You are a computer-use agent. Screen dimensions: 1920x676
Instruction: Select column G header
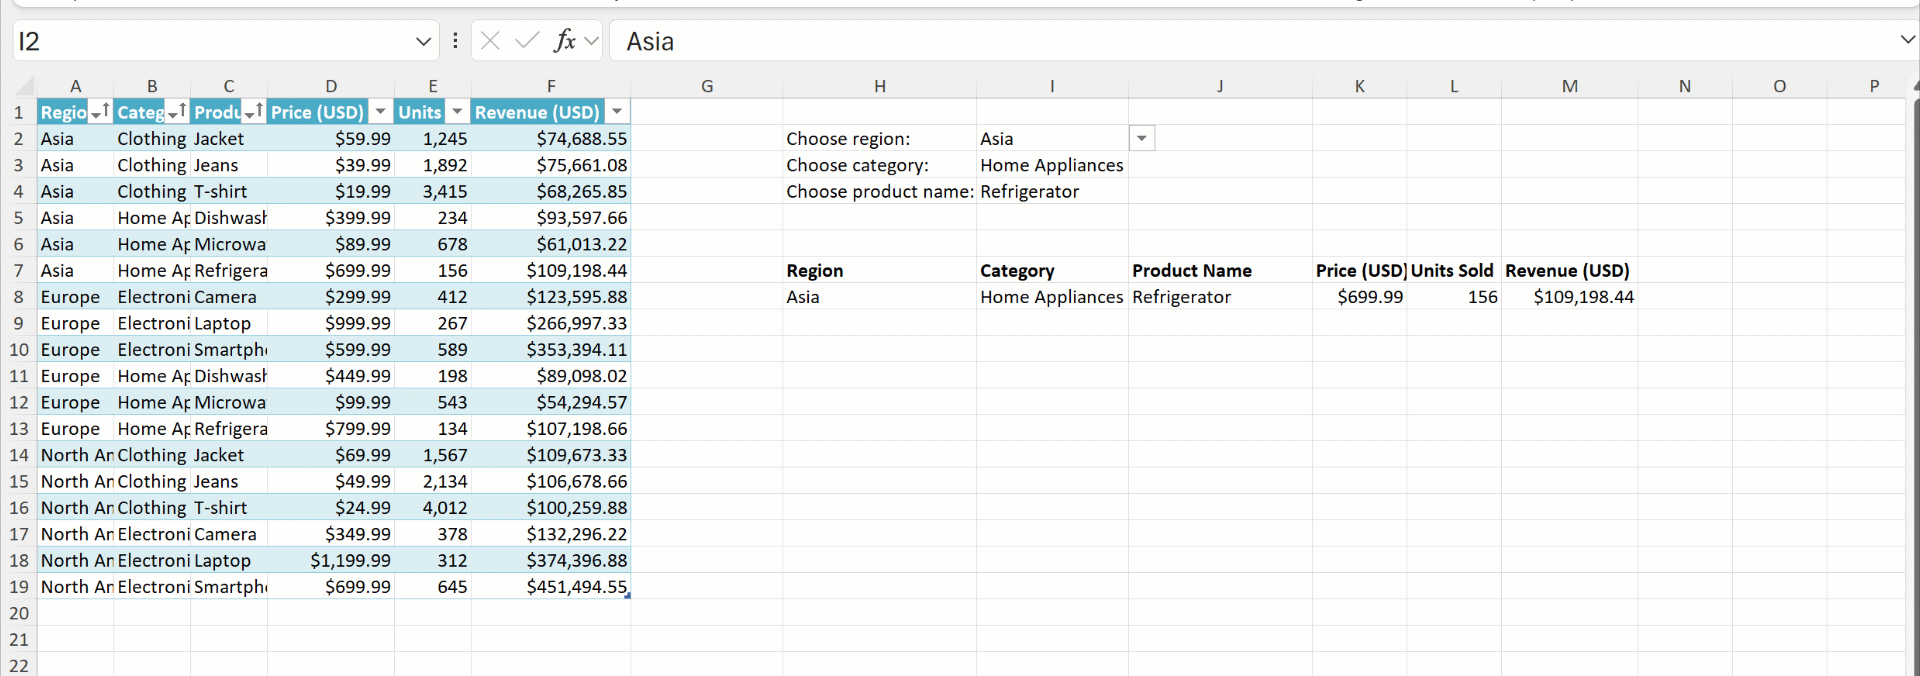tap(707, 86)
